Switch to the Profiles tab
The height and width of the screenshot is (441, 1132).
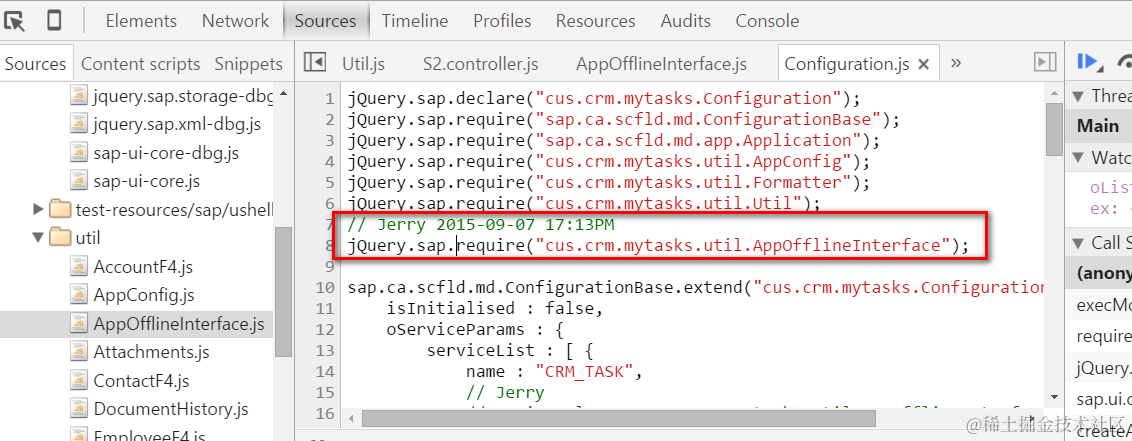(x=502, y=21)
